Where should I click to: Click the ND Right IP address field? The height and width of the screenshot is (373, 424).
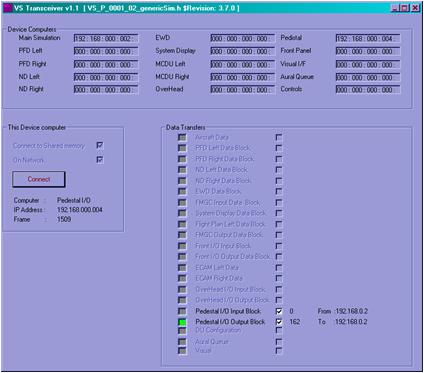pos(106,90)
